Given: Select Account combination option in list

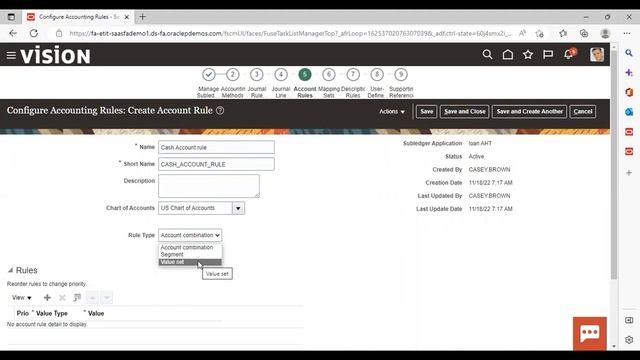Looking at the screenshot, I should coord(190,247).
